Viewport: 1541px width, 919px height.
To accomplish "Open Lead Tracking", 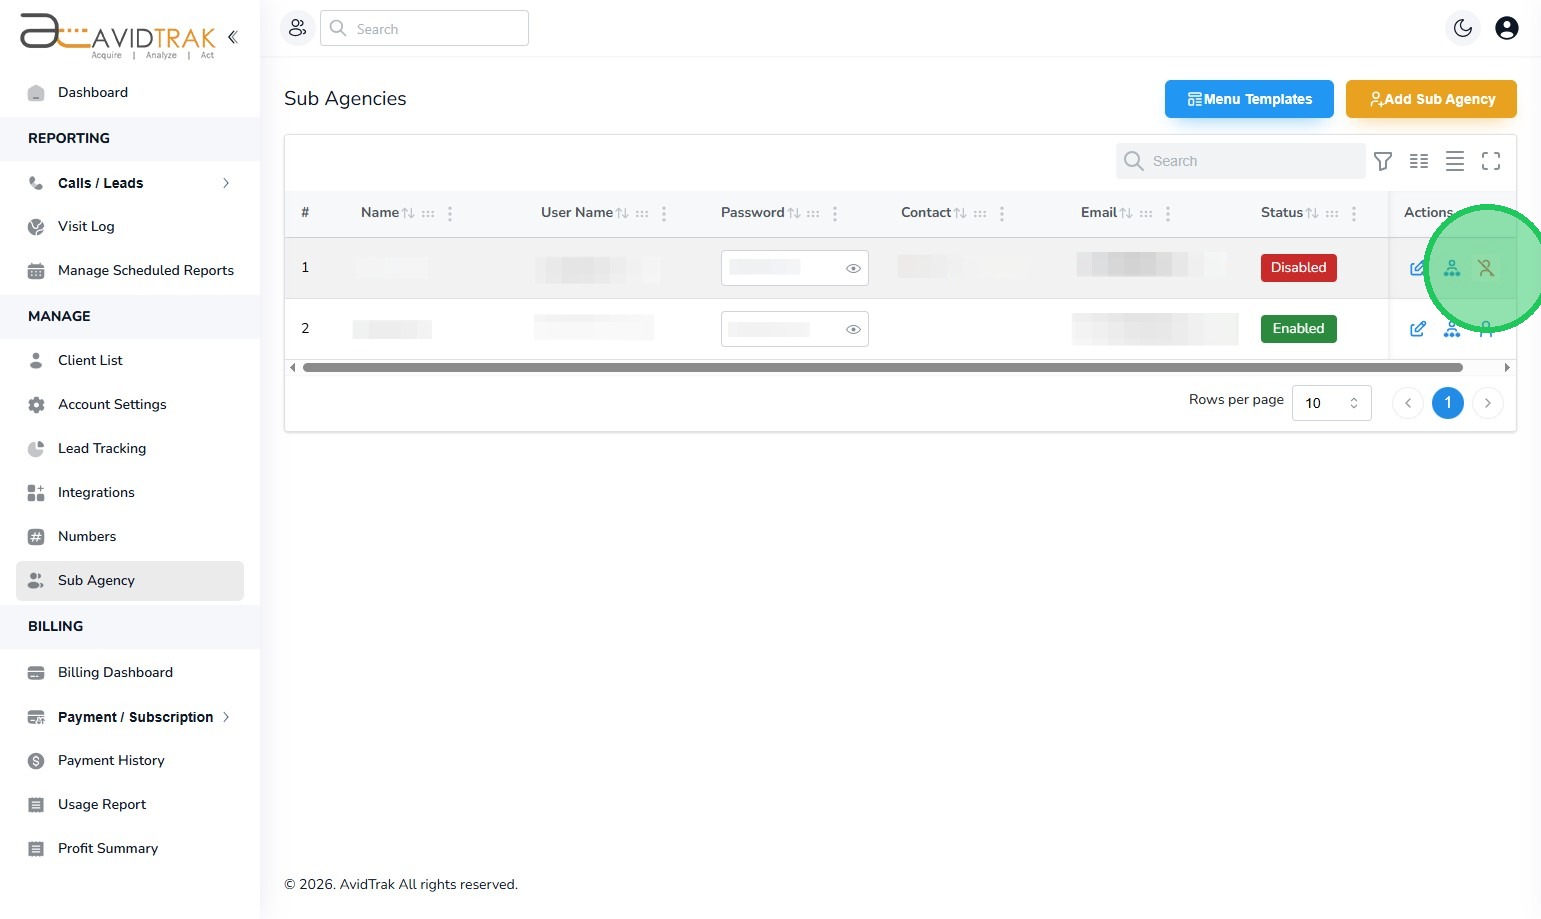I will coord(130,448).
